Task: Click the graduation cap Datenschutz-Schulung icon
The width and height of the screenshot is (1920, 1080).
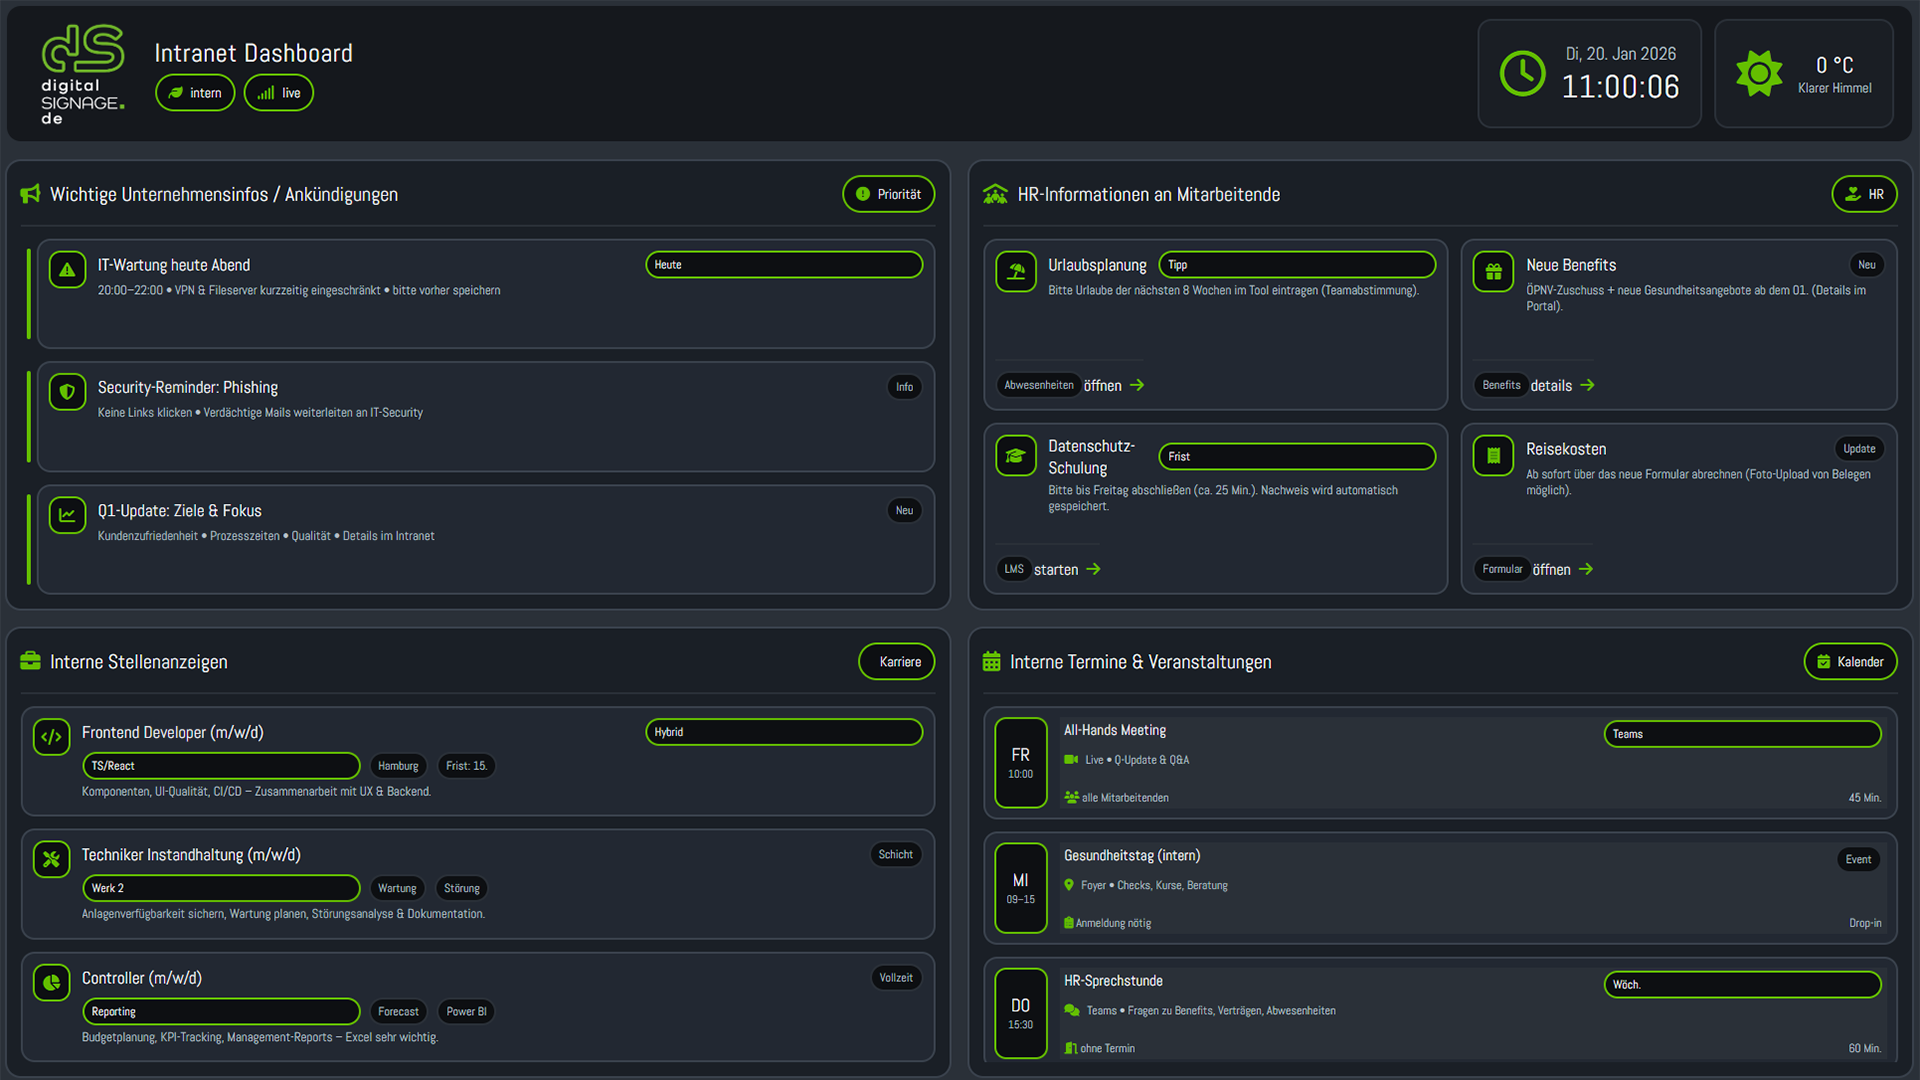Action: tap(1016, 456)
